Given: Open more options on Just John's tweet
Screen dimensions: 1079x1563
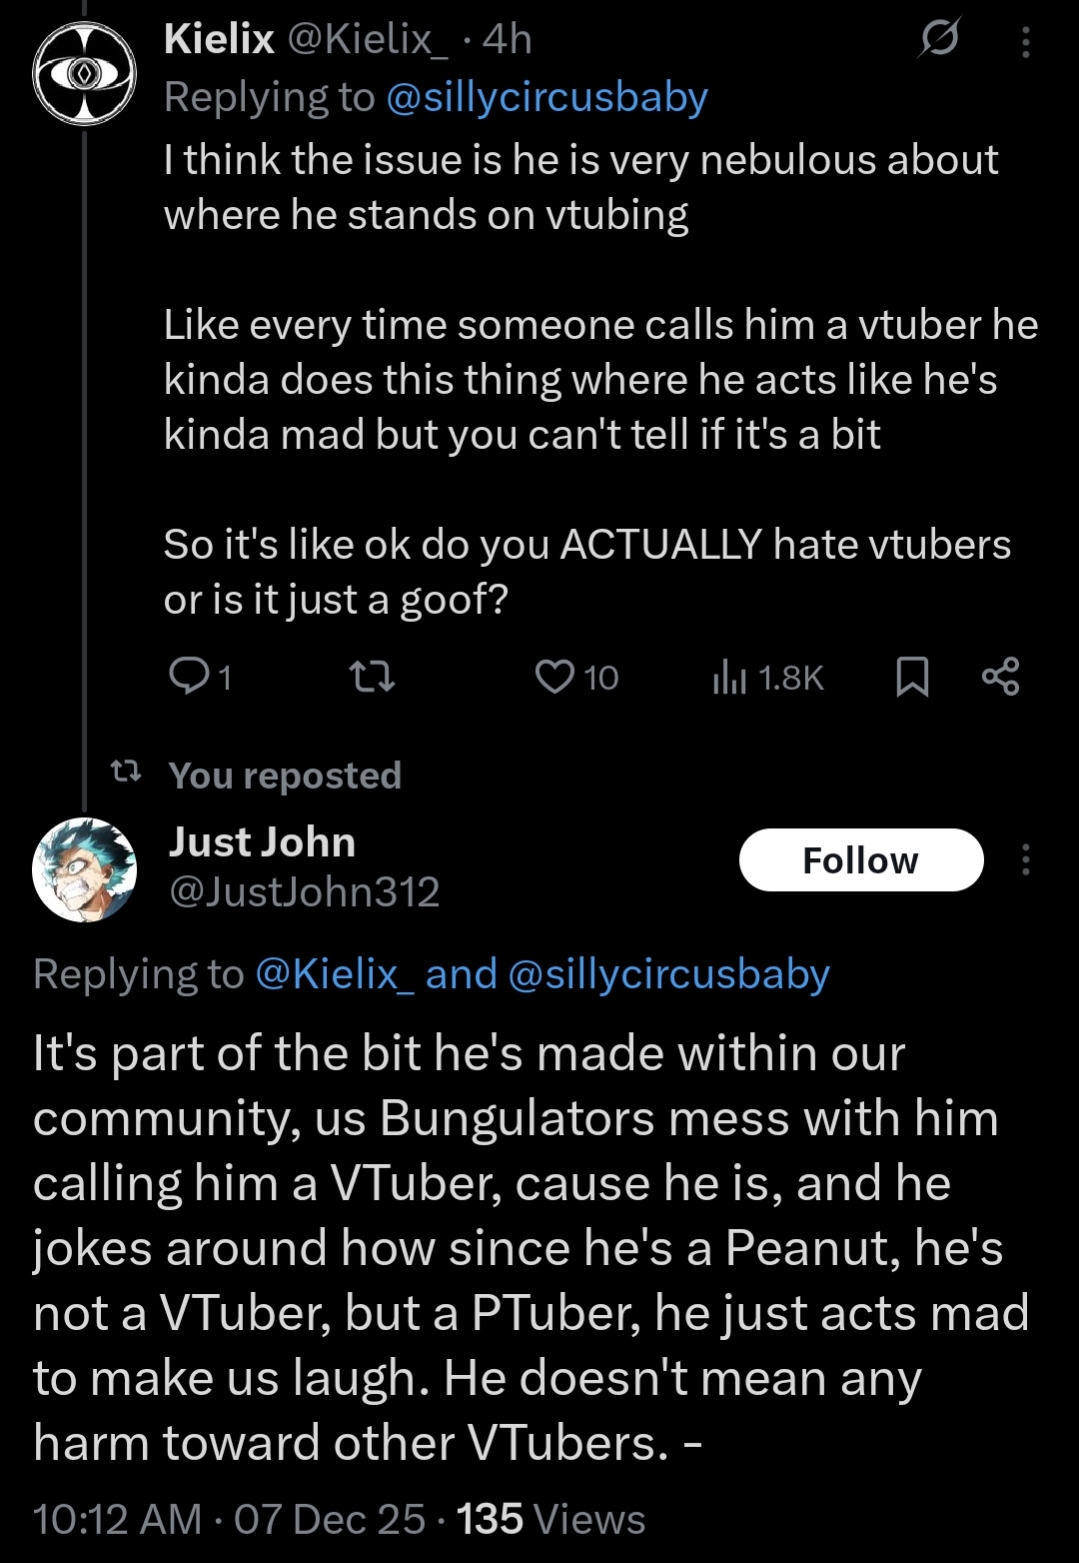Looking at the screenshot, I should 1025,860.
